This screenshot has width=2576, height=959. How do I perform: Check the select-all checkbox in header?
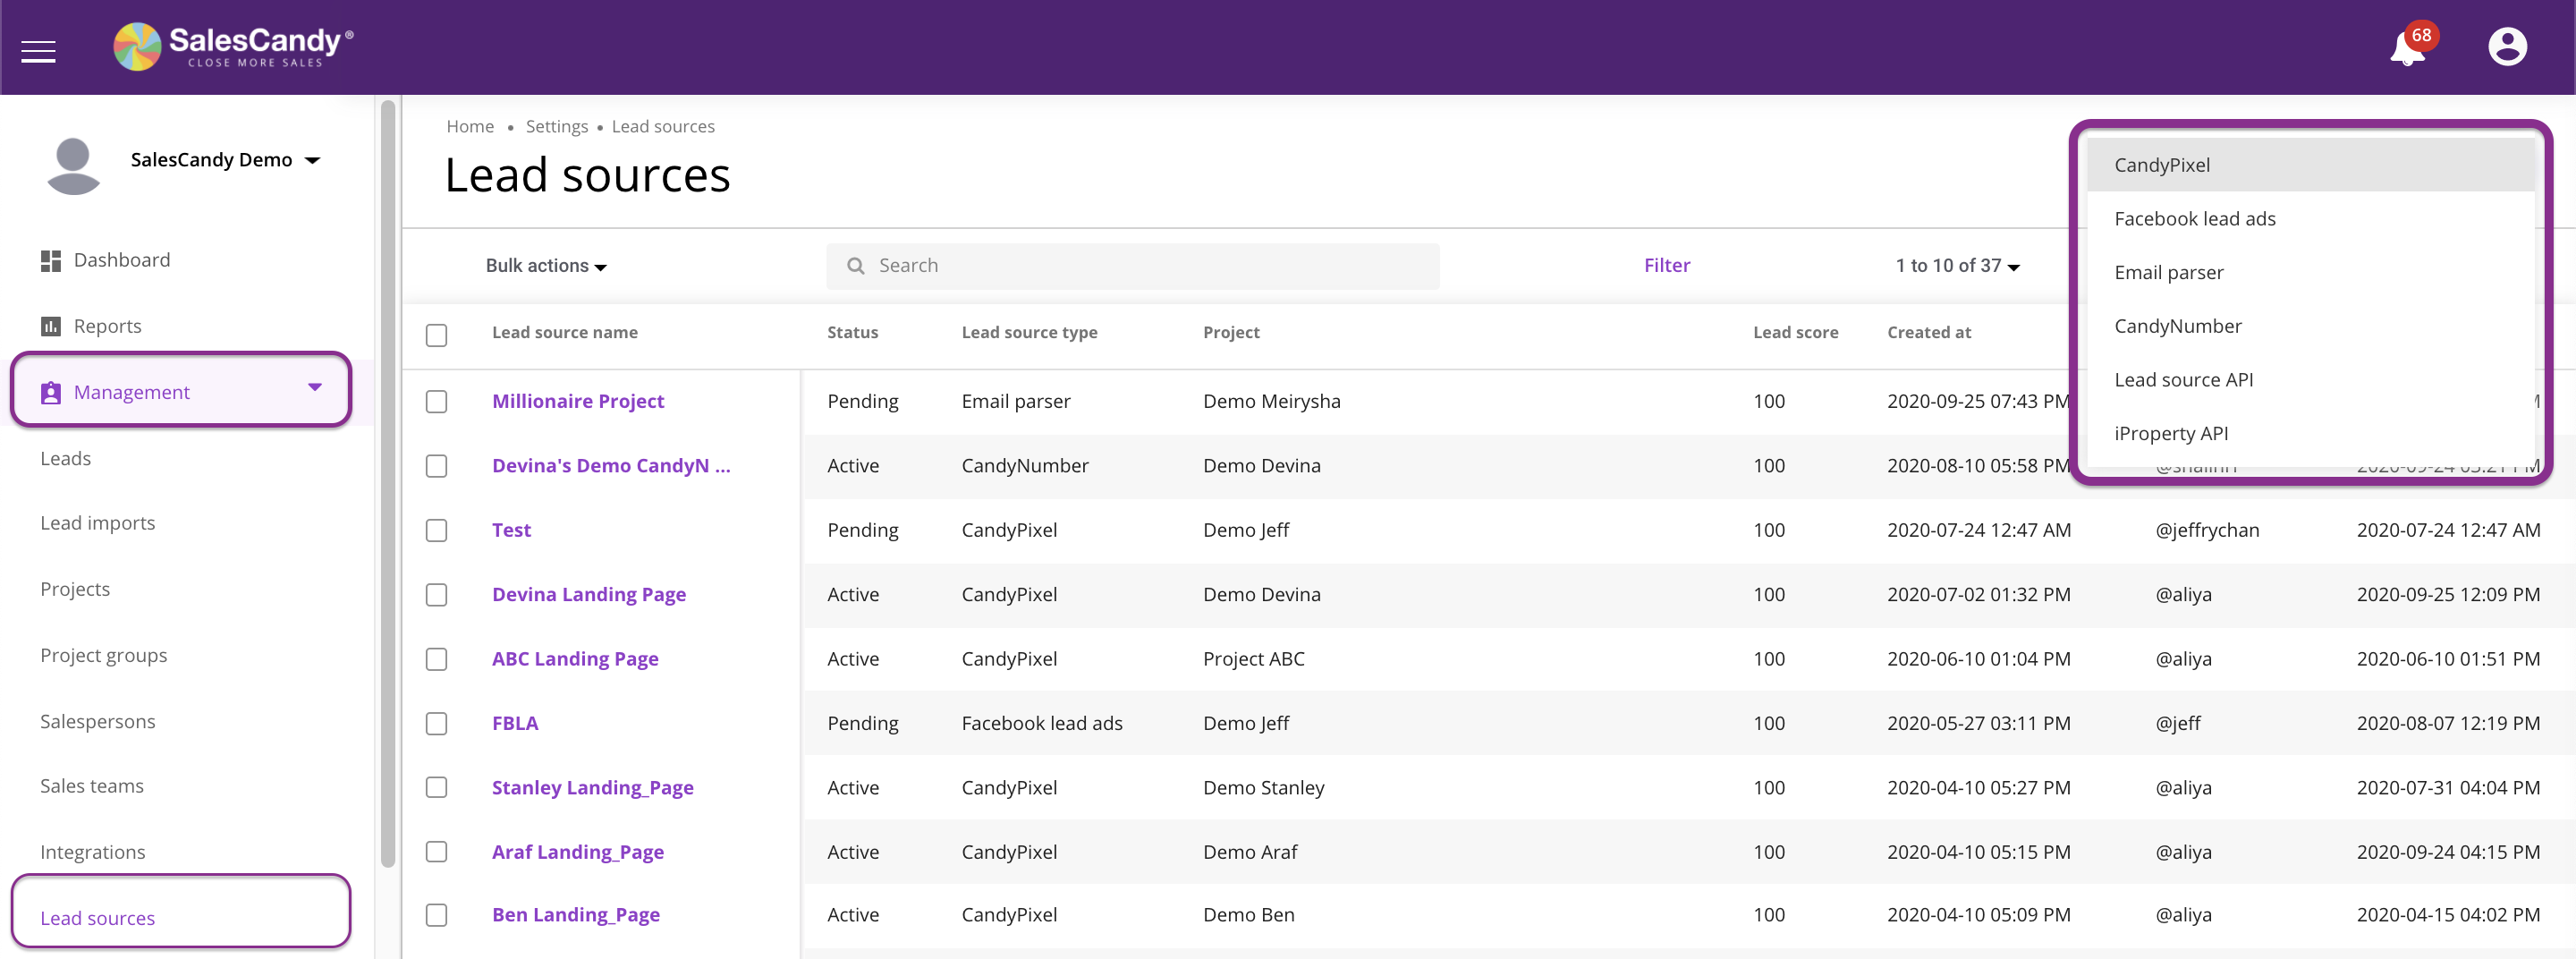click(436, 335)
